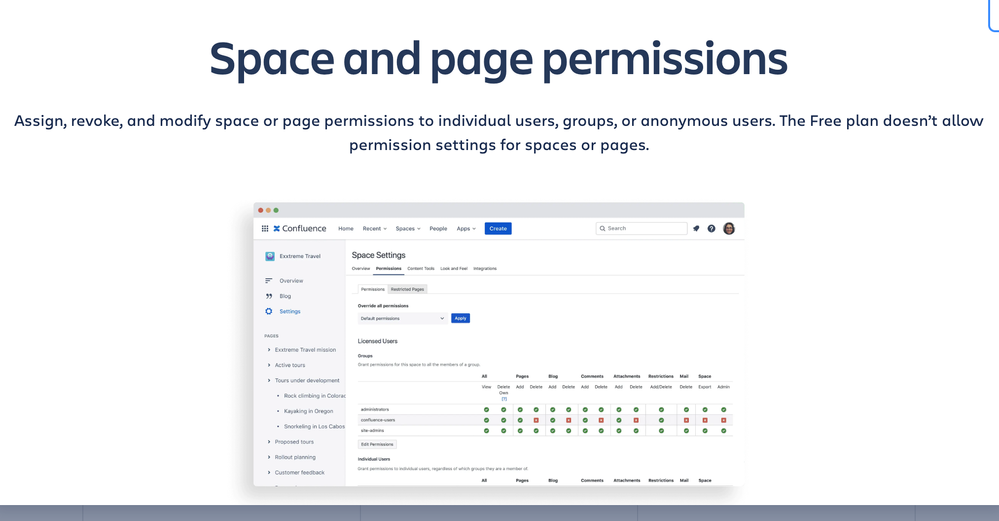
Task: Expand the Exxtreme Travel mission page
Action: click(x=269, y=350)
